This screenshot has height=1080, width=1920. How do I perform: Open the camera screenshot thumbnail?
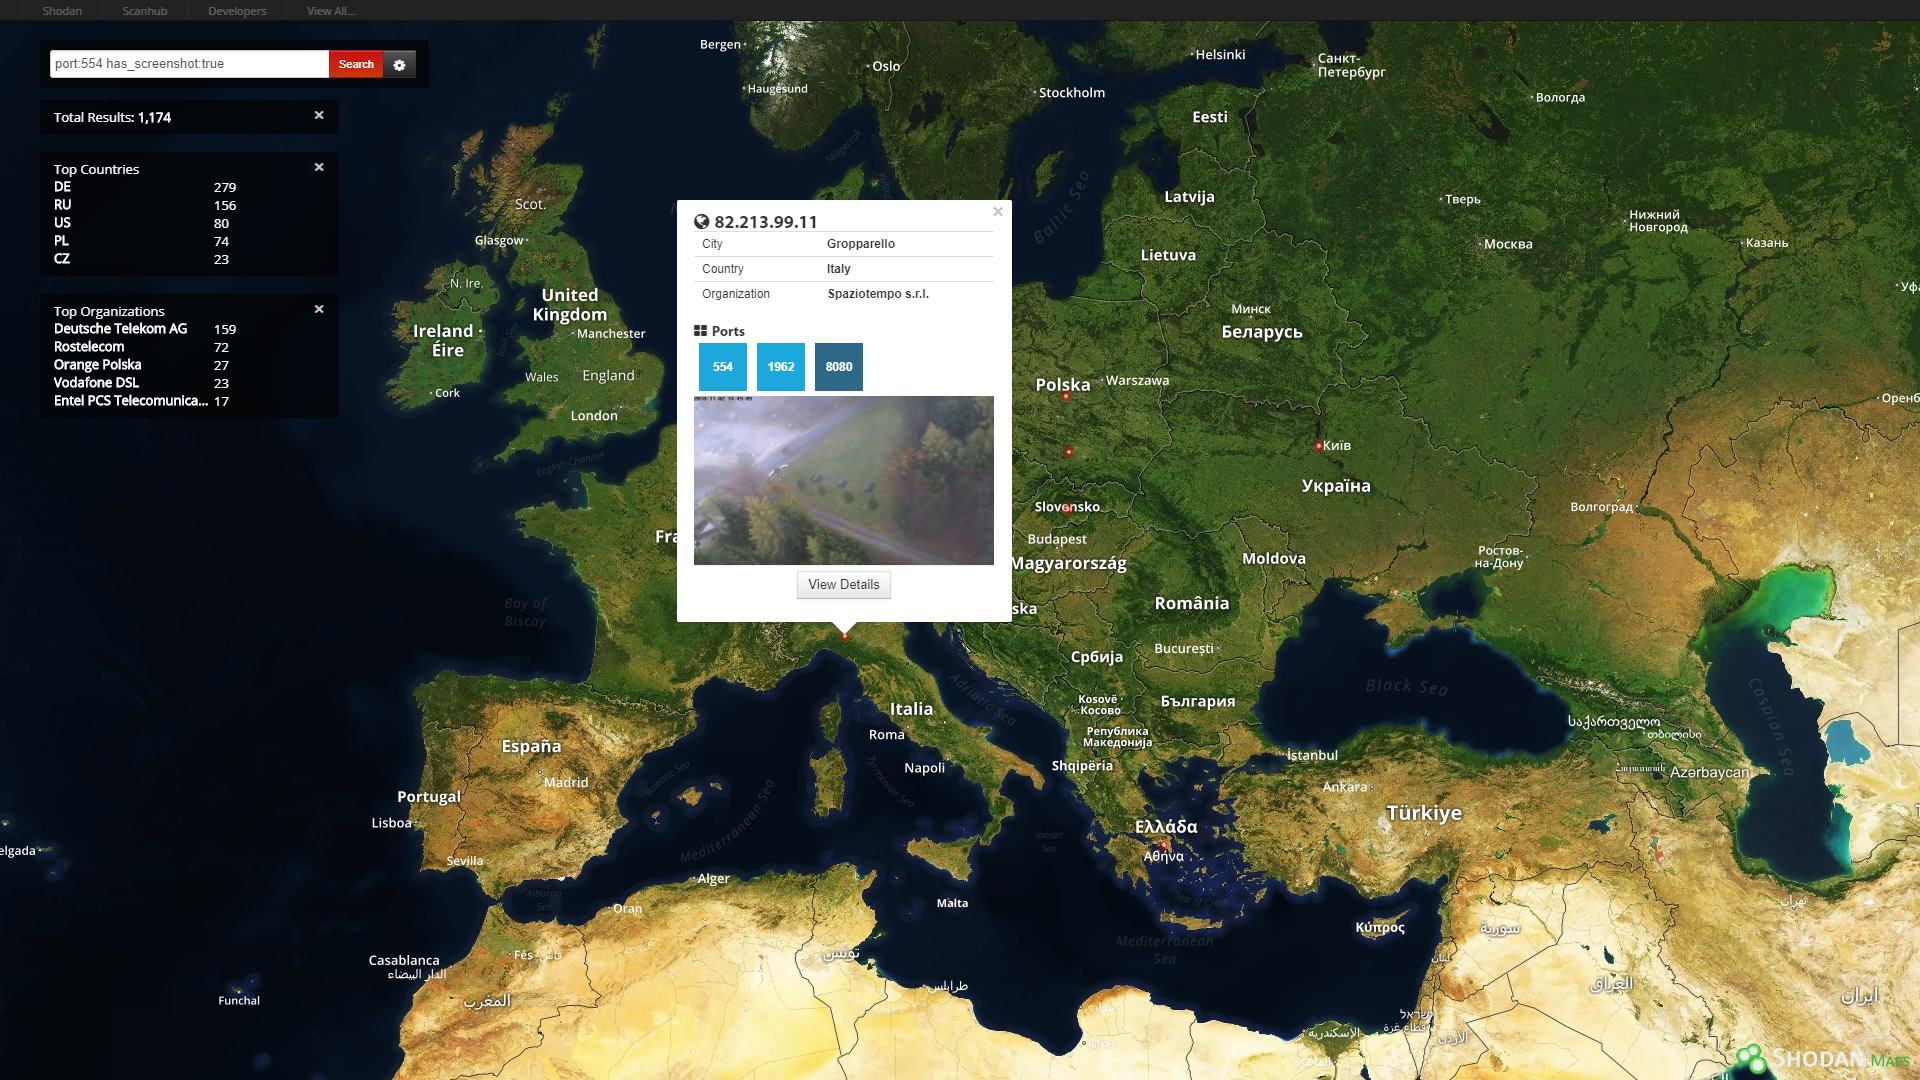844,480
